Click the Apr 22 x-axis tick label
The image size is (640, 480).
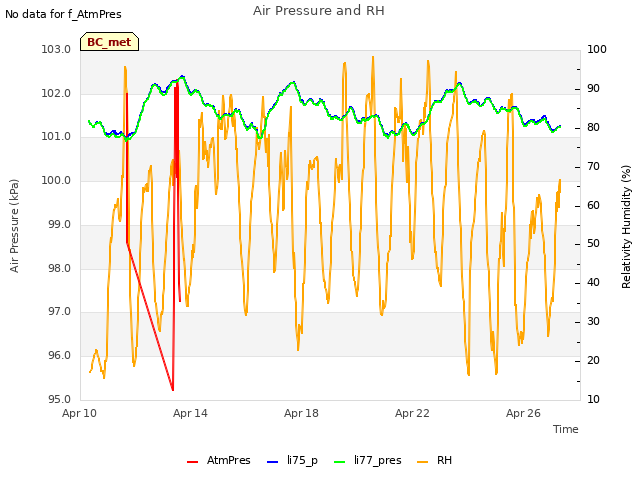coord(412,413)
